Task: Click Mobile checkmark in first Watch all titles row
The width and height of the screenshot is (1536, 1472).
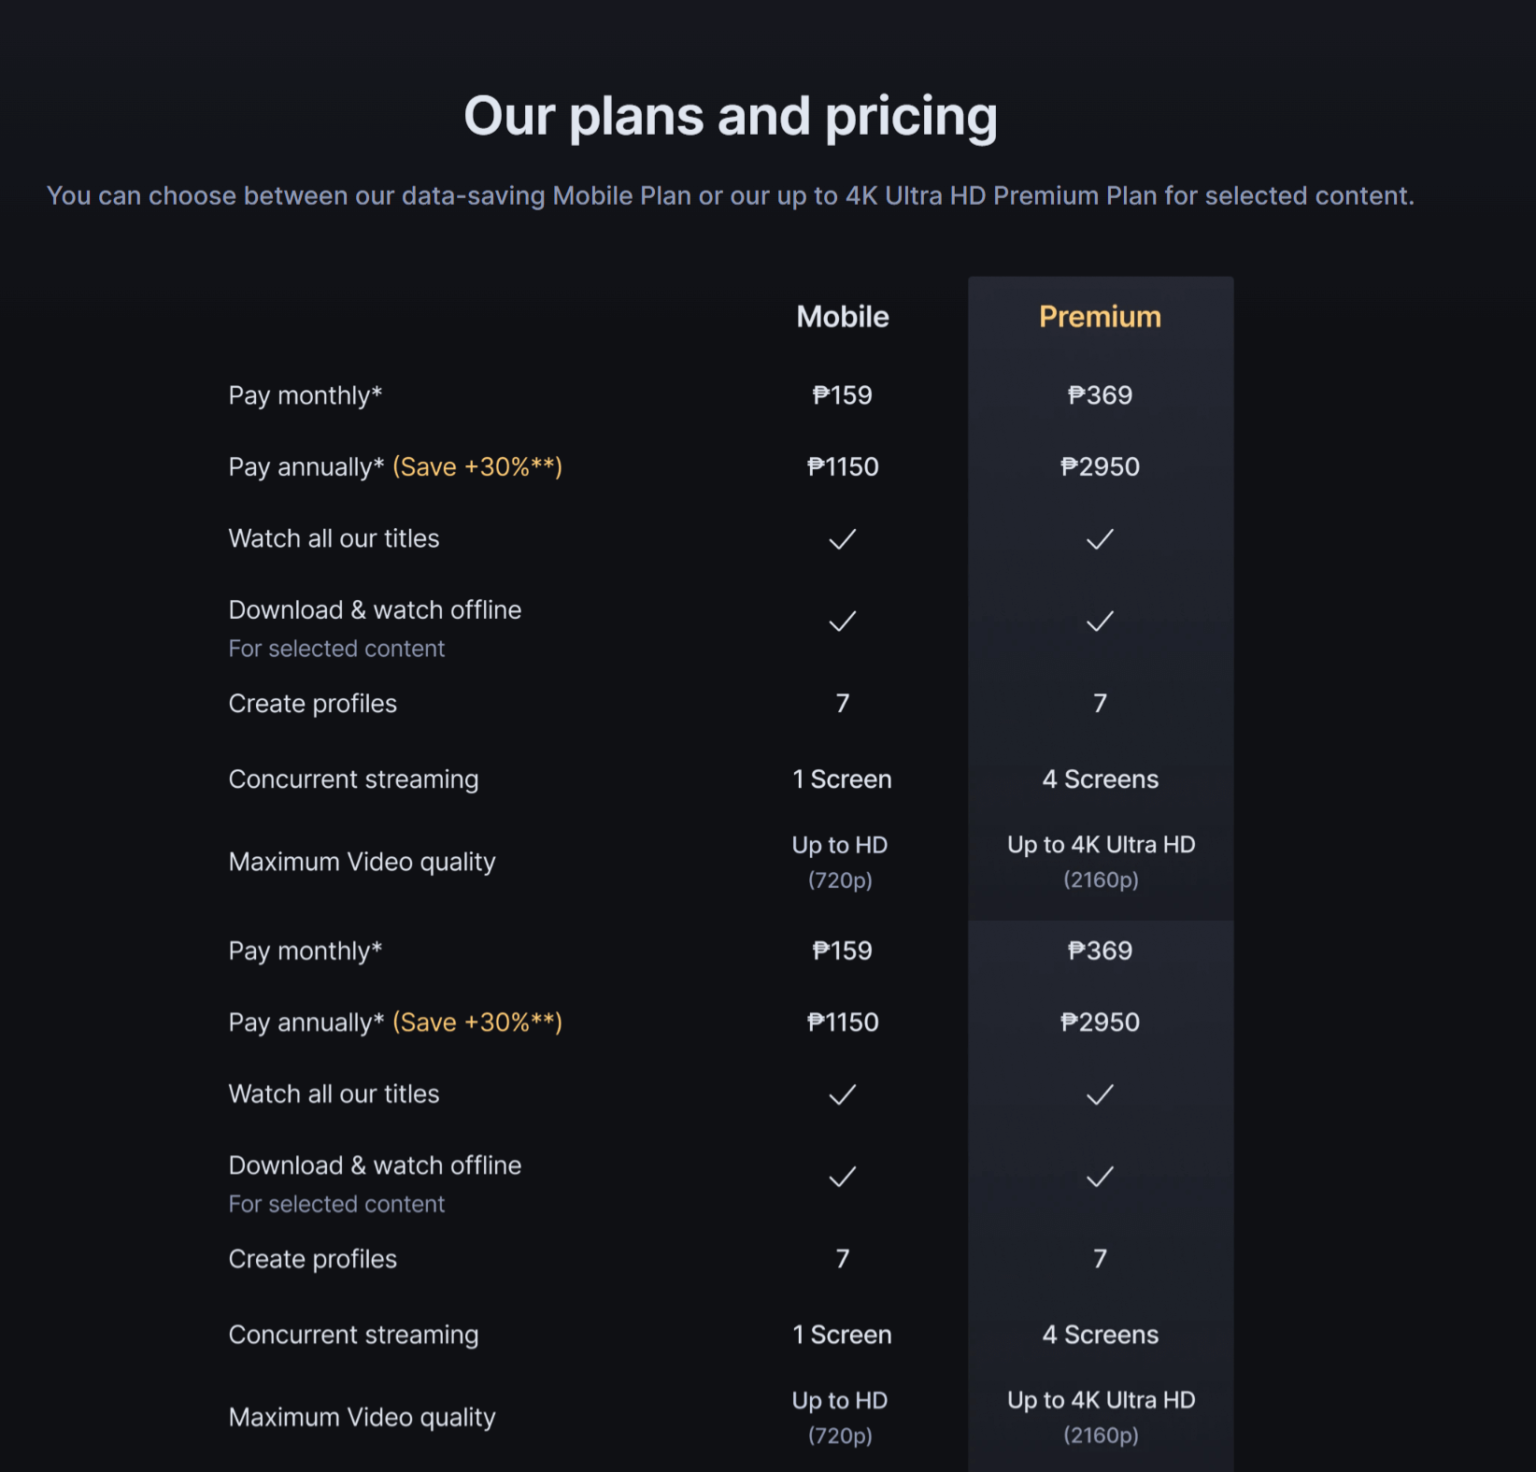Action: (x=842, y=539)
